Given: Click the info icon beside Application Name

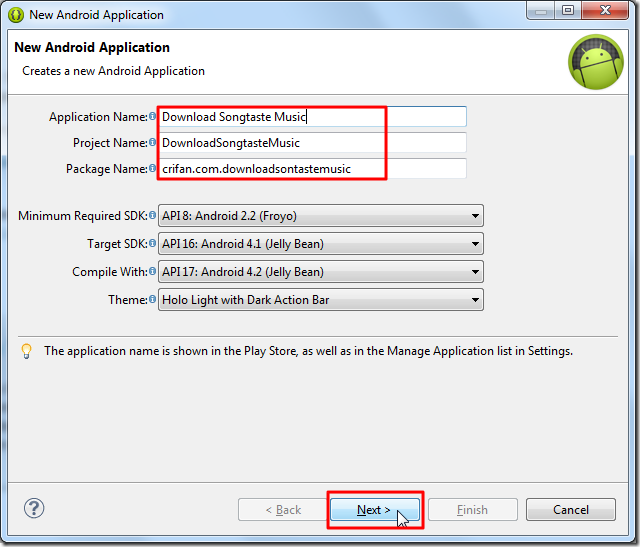Looking at the screenshot, I should 153,117.
